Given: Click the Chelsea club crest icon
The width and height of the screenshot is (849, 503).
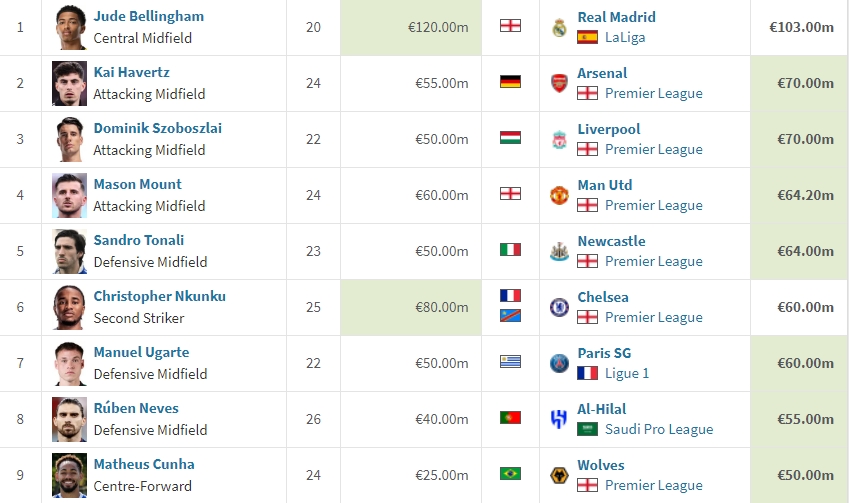Looking at the screenshot, I should [x=559, y=308].
